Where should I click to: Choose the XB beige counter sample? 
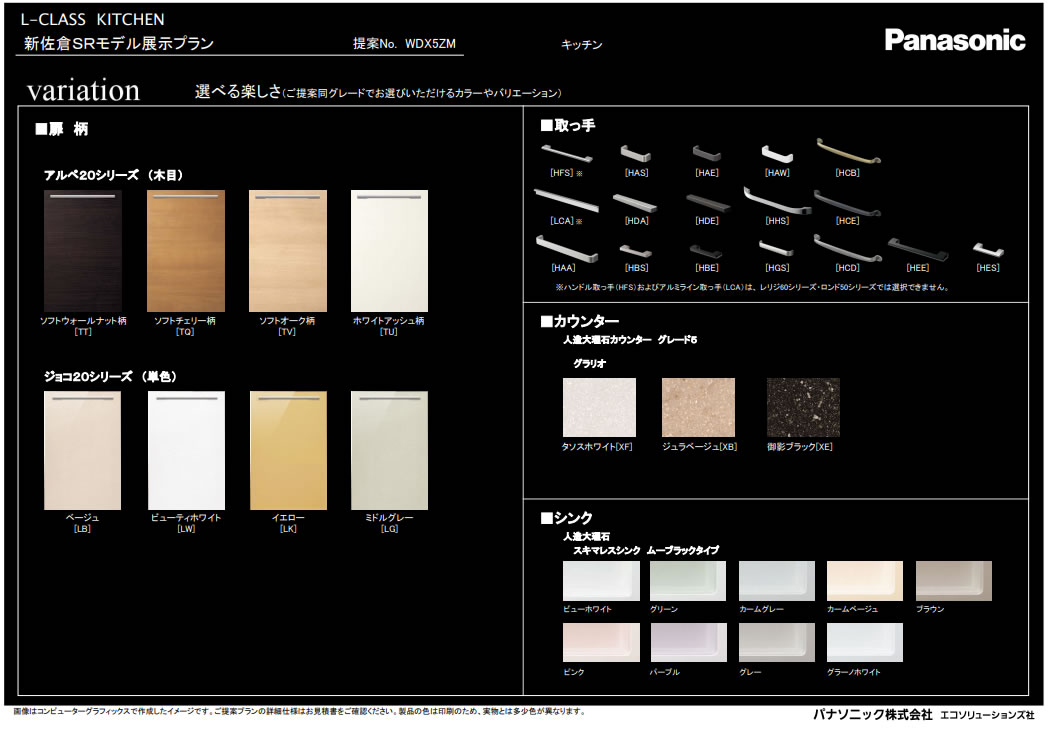pyautogui.click(x=698, y=408)
